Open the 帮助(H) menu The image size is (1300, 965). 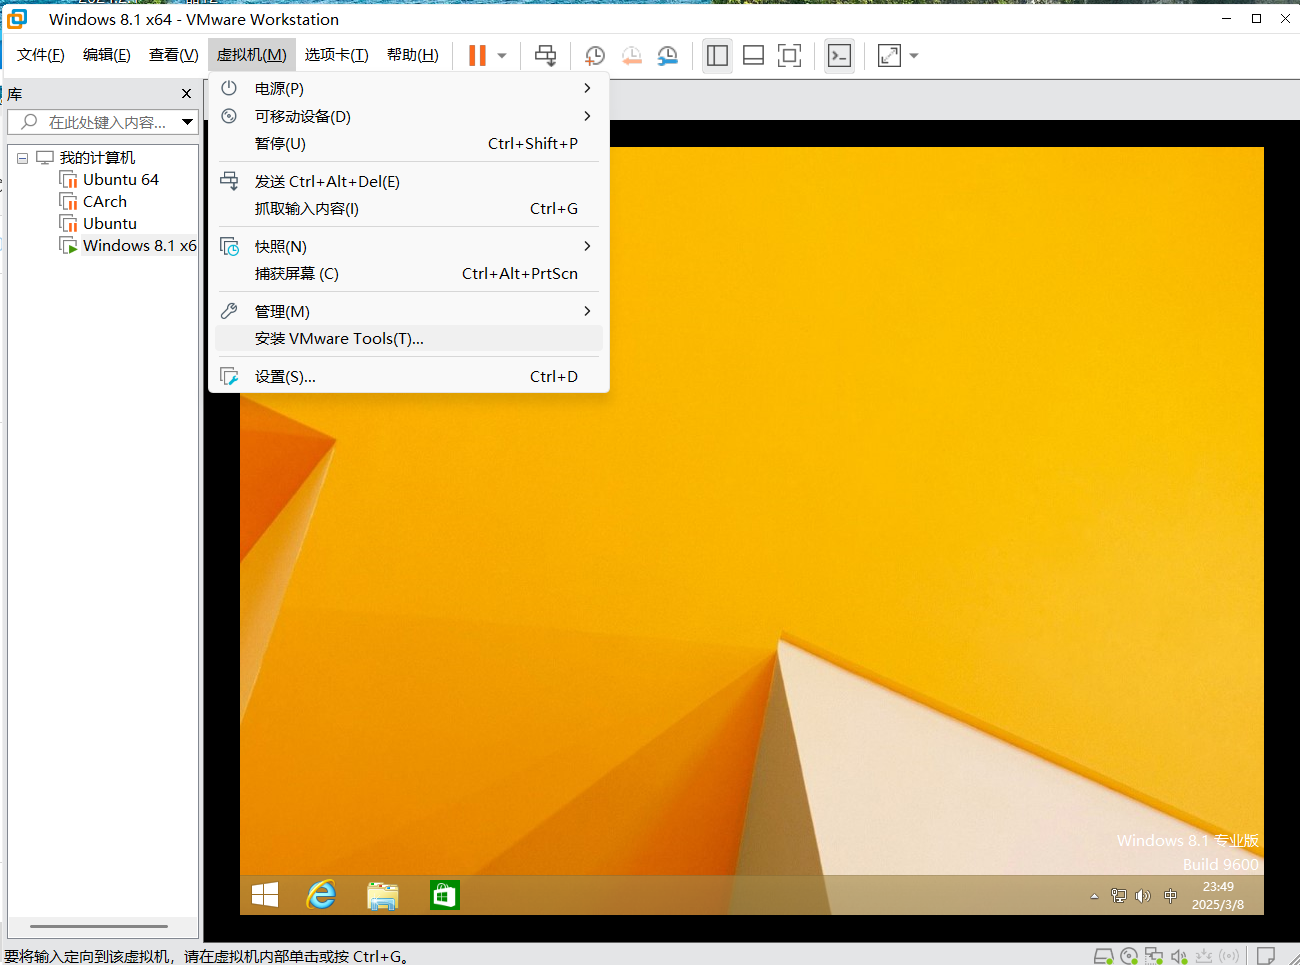pyautogui.click(x=413, y=55)
